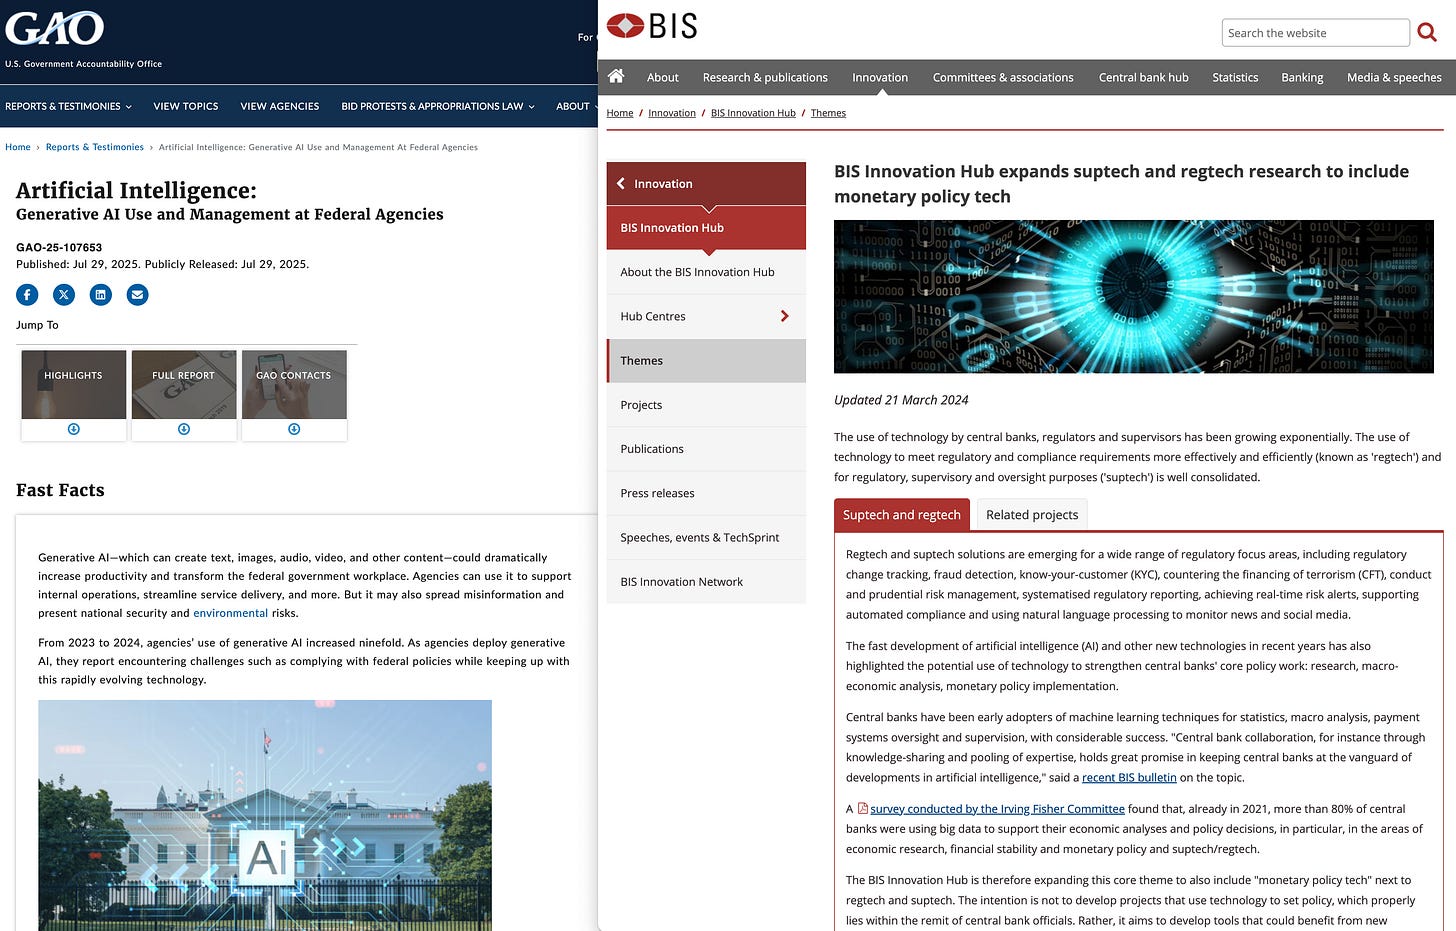Viewport: 1456px width, 931px height.
Task: Click PDF icon before Irving Fisher survey link
Action: [x=862, y=808]
